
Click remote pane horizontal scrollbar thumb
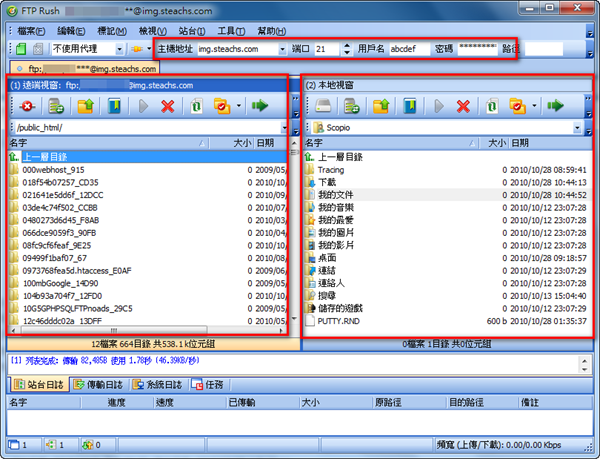[114, 330]
